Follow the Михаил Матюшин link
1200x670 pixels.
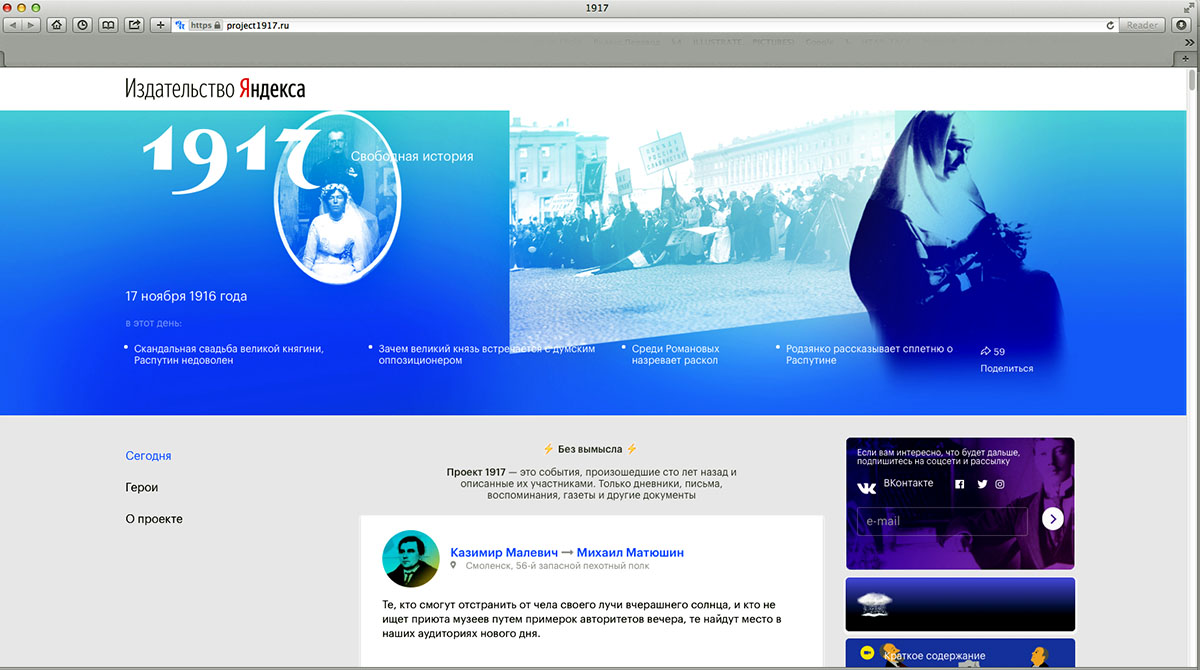click(630, 552)
